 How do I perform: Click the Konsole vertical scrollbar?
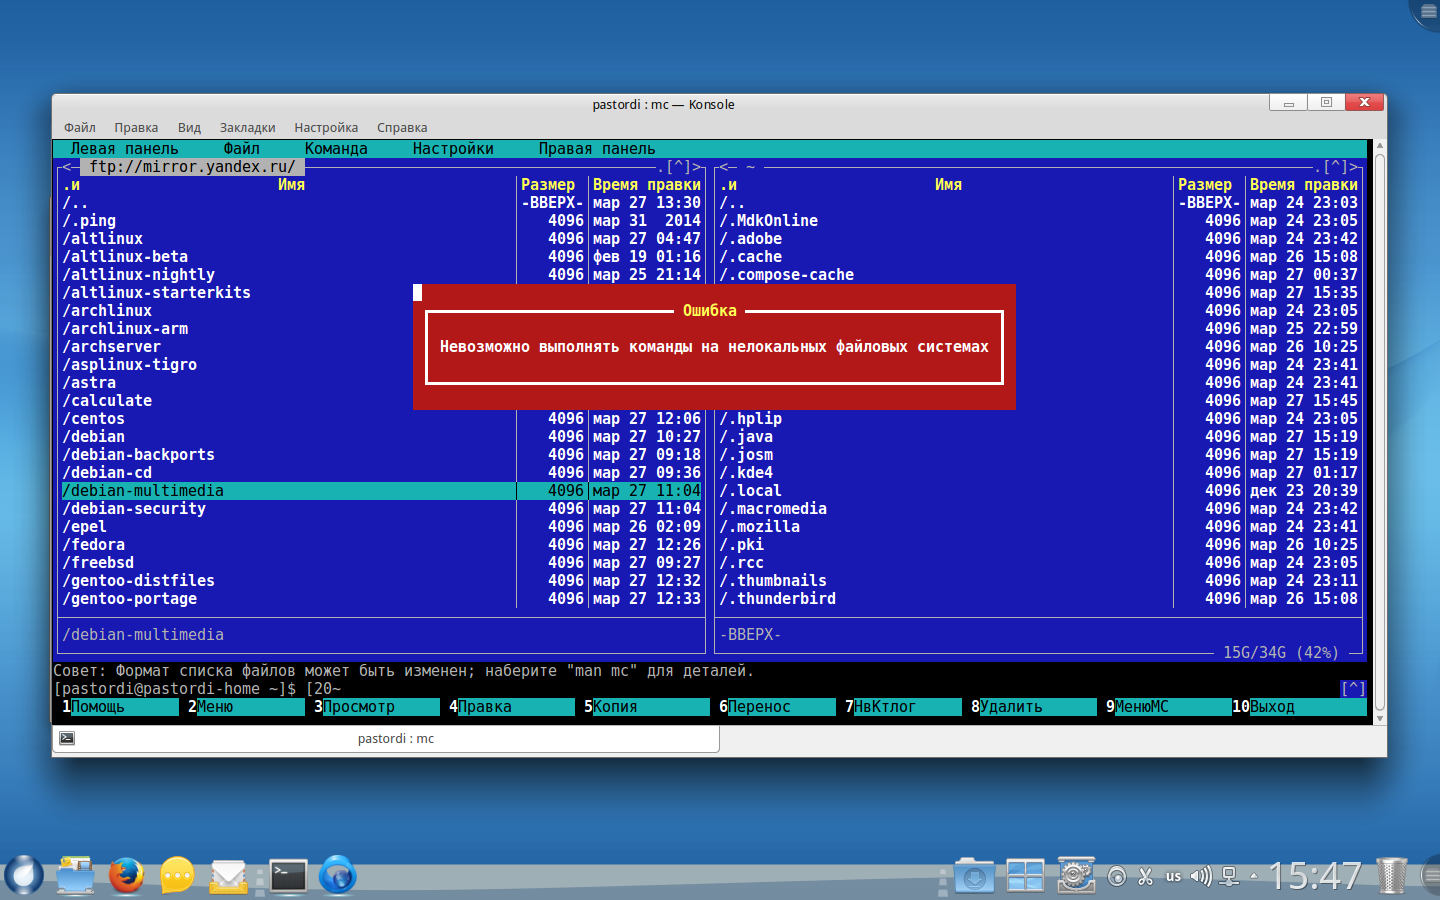click(x=1379, y=430)
